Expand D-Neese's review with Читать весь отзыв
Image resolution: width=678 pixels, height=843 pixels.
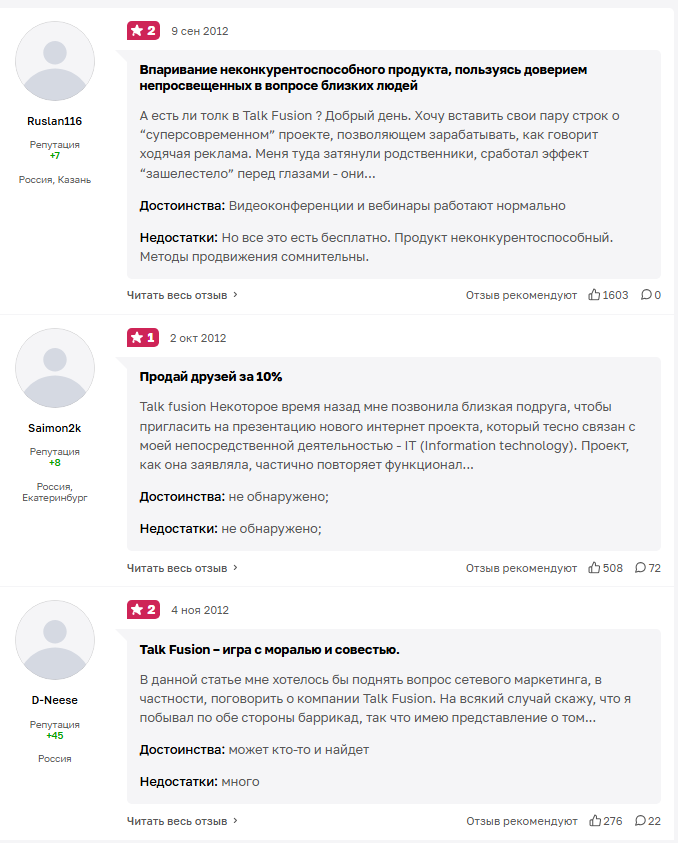click(182, 821)
